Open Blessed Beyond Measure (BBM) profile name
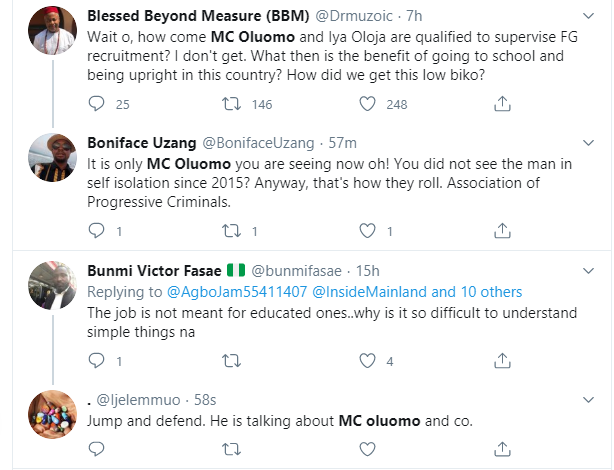Image resolution: width=614 pixels, height=470 pixels. click(x=184, y=16)
